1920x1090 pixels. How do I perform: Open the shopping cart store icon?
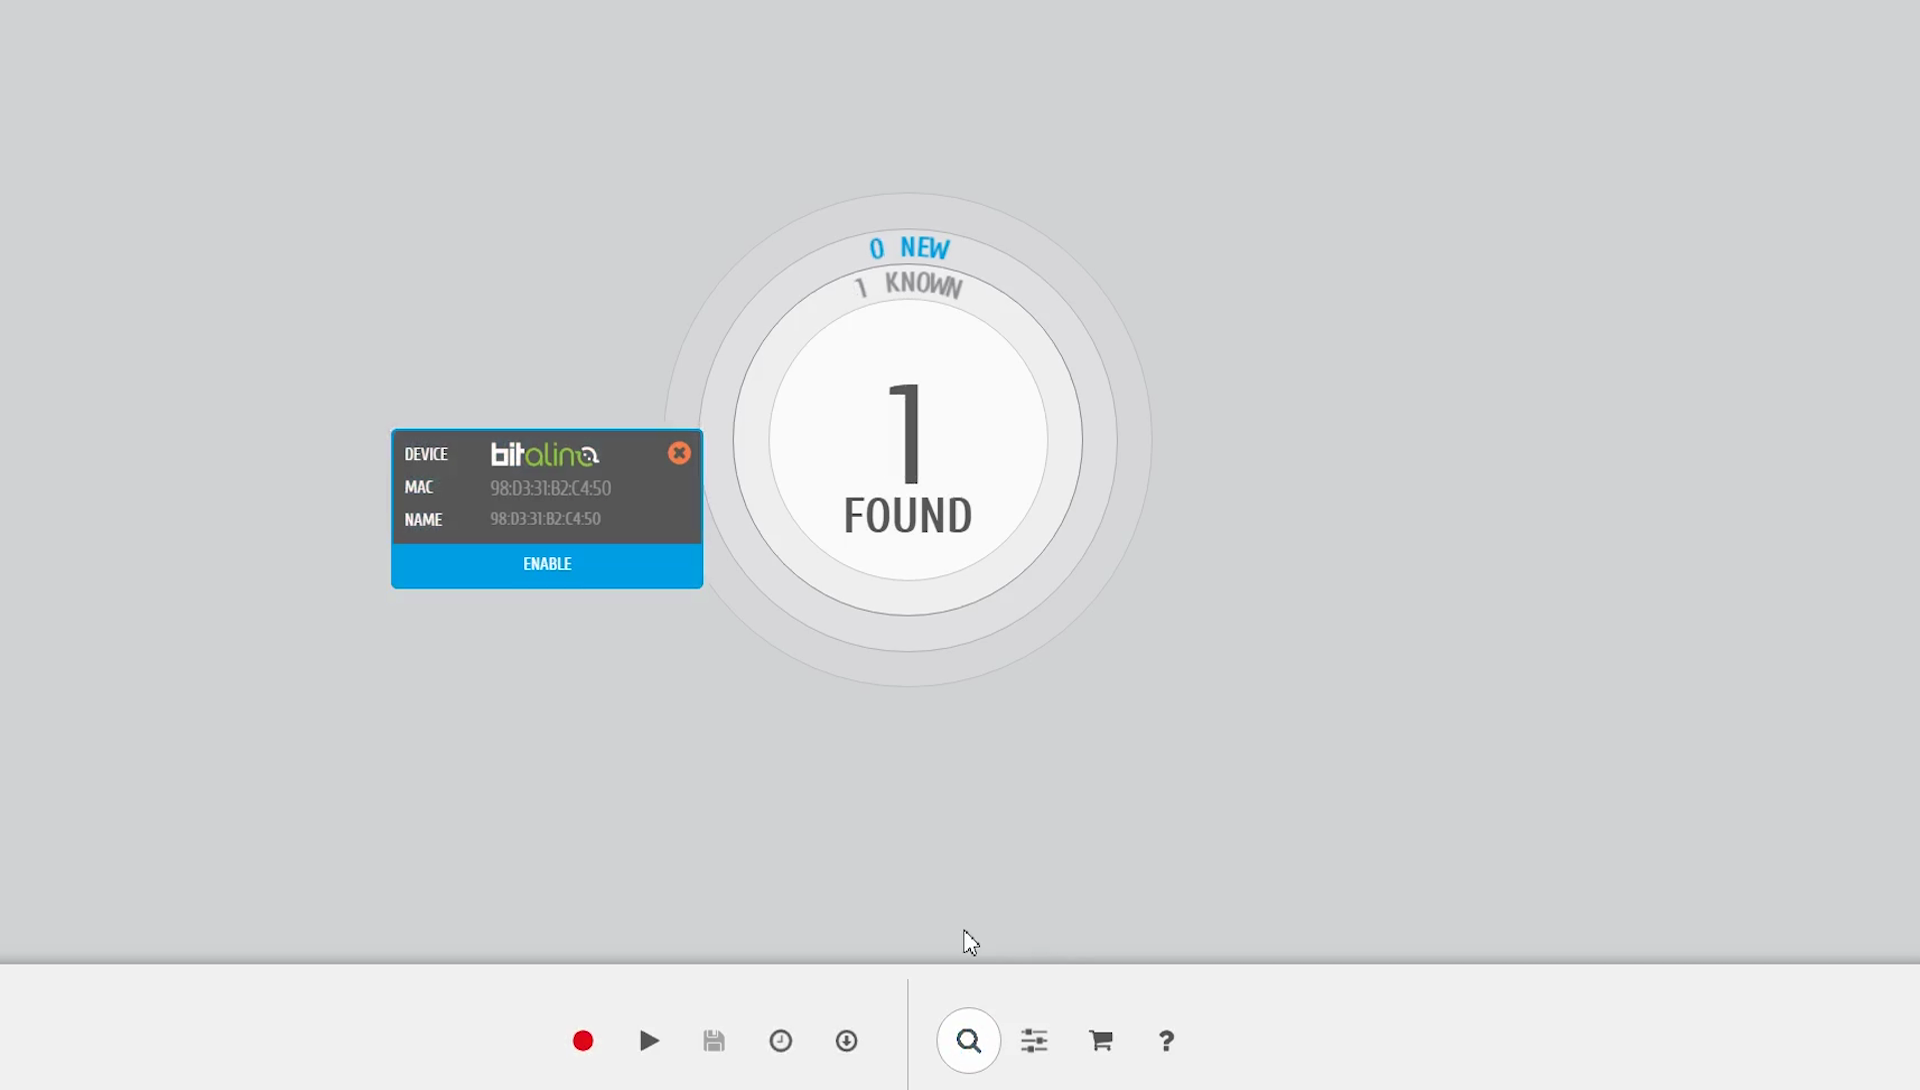[1101, 1041]
